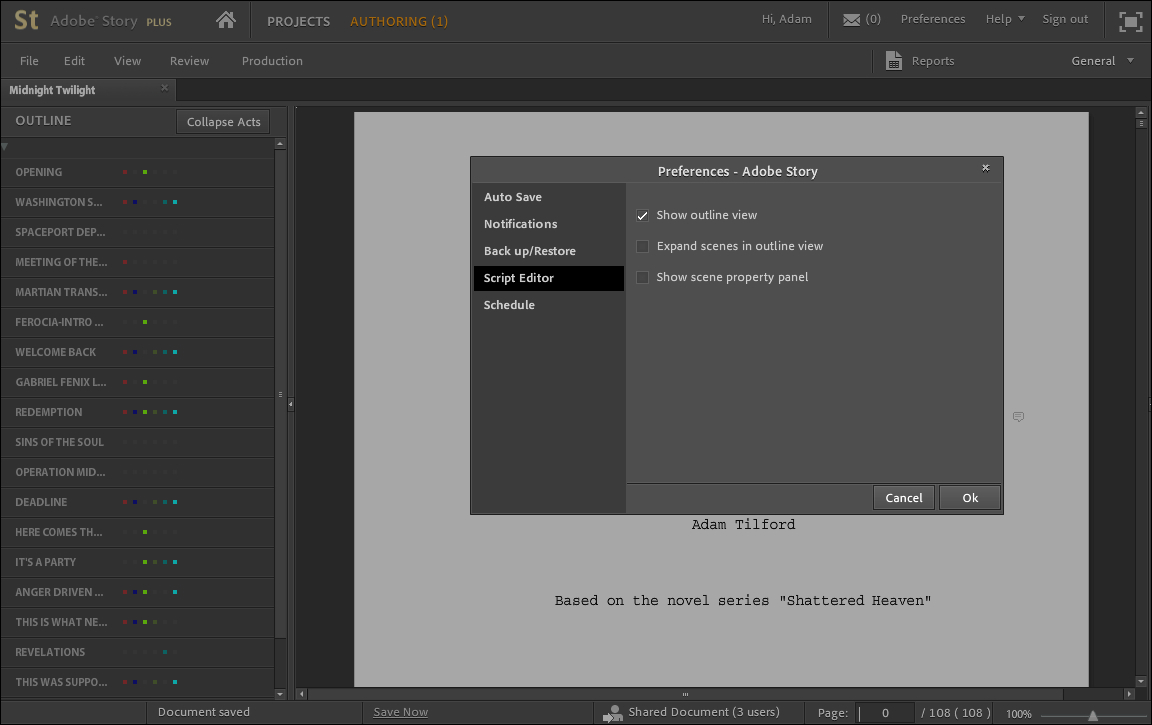Click the Adobe Story St logo
The height and width of the screenshot is (725, 1152).
point(26,20)
